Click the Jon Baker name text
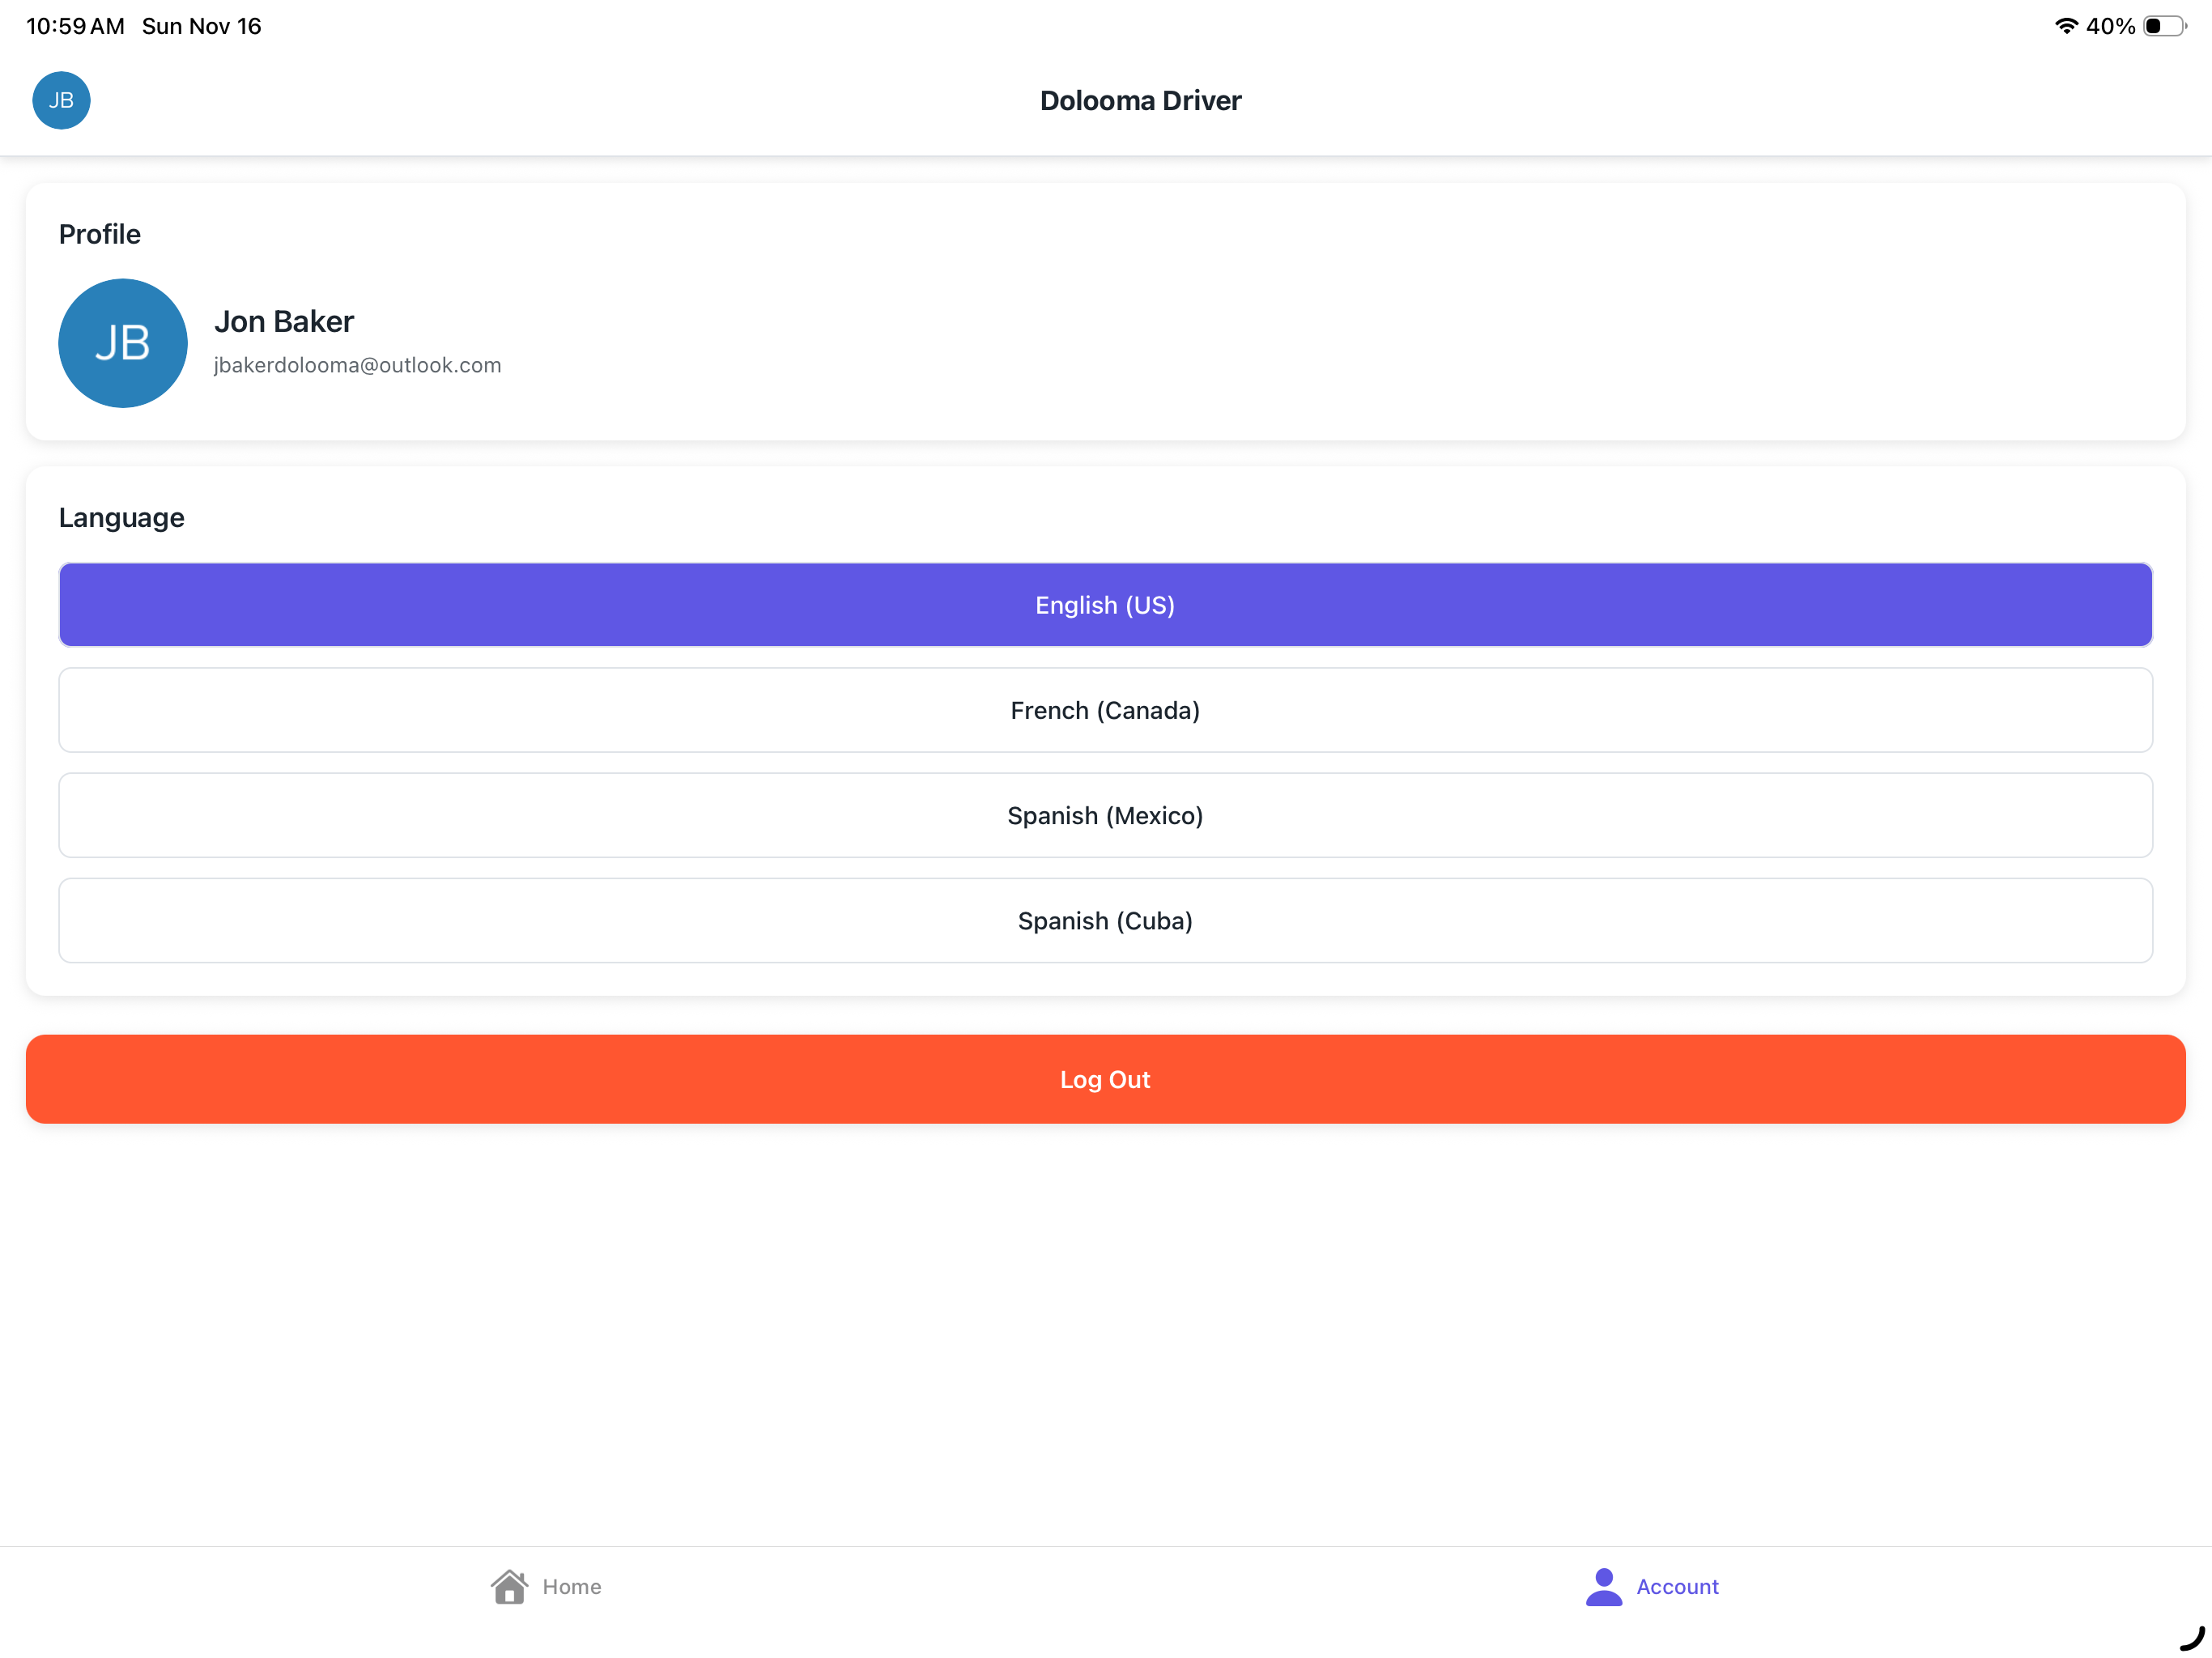The height and width of the screenshot is (1658, 2212). (x=284, y=321)
